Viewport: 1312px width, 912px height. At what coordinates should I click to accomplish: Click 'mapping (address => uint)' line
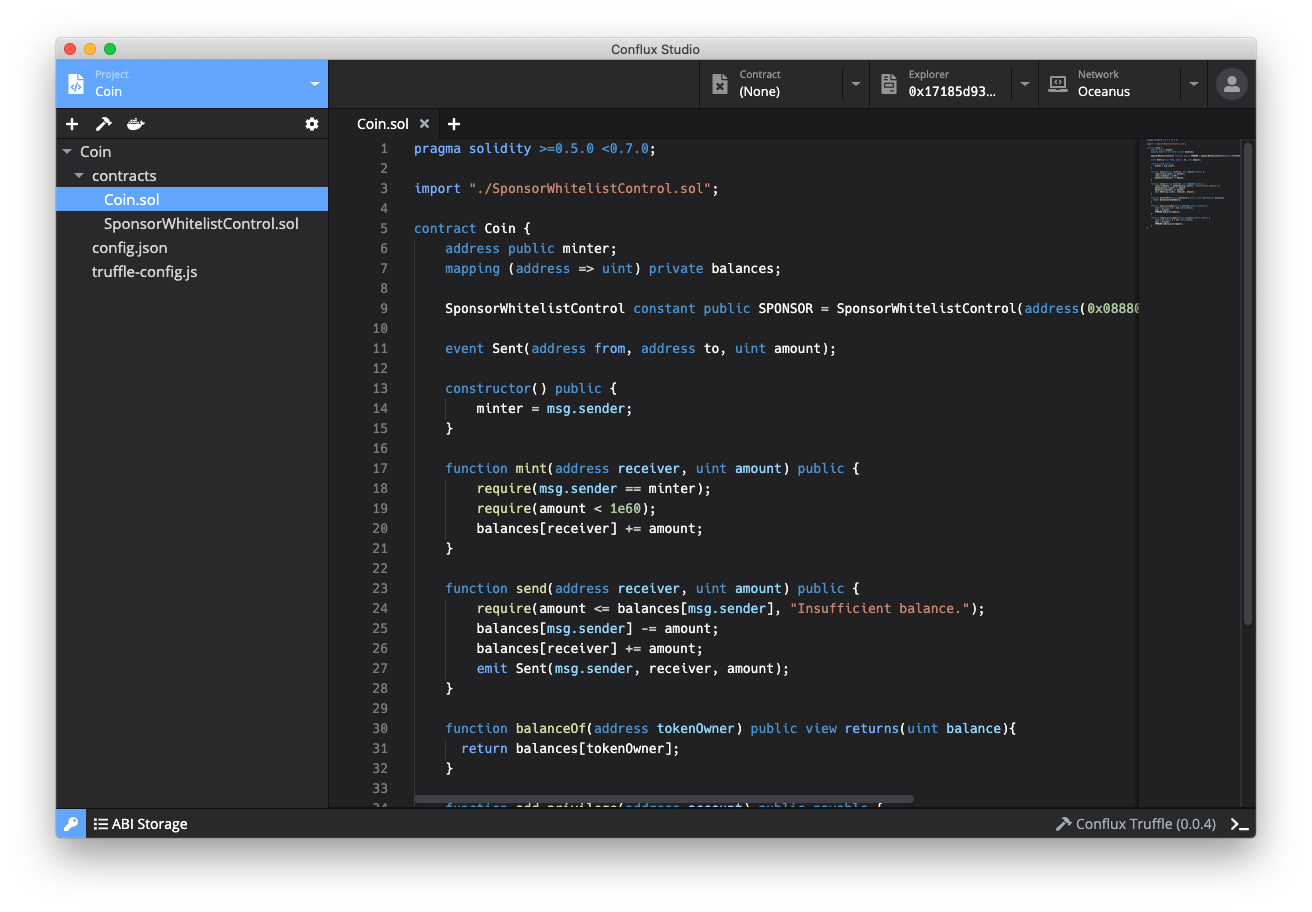[x=612, y=268]
